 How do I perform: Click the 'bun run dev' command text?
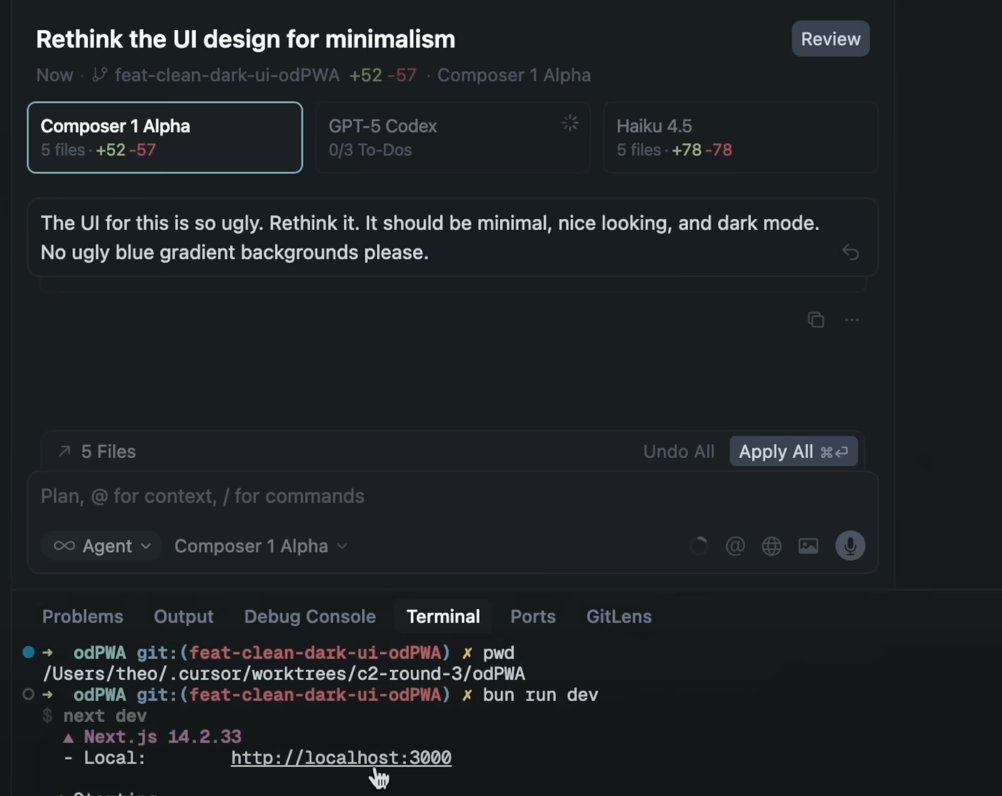[540, 695]
